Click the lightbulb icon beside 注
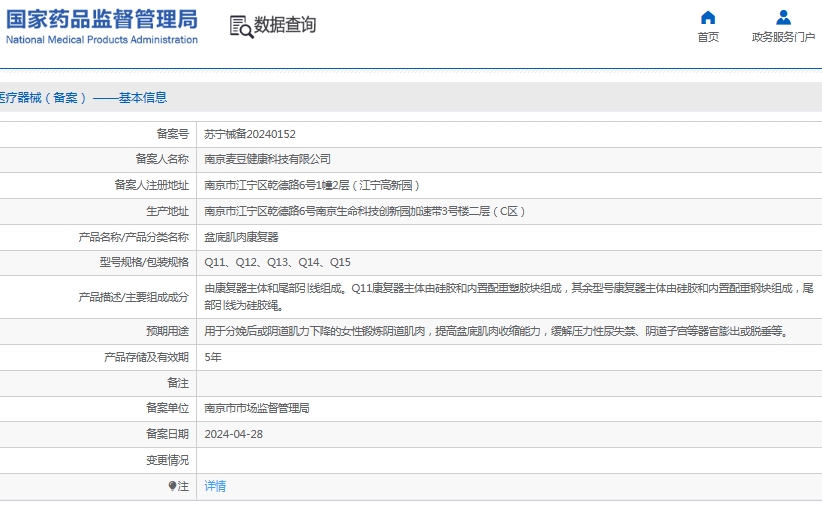The image size is (822, 508). click(172, 486)
